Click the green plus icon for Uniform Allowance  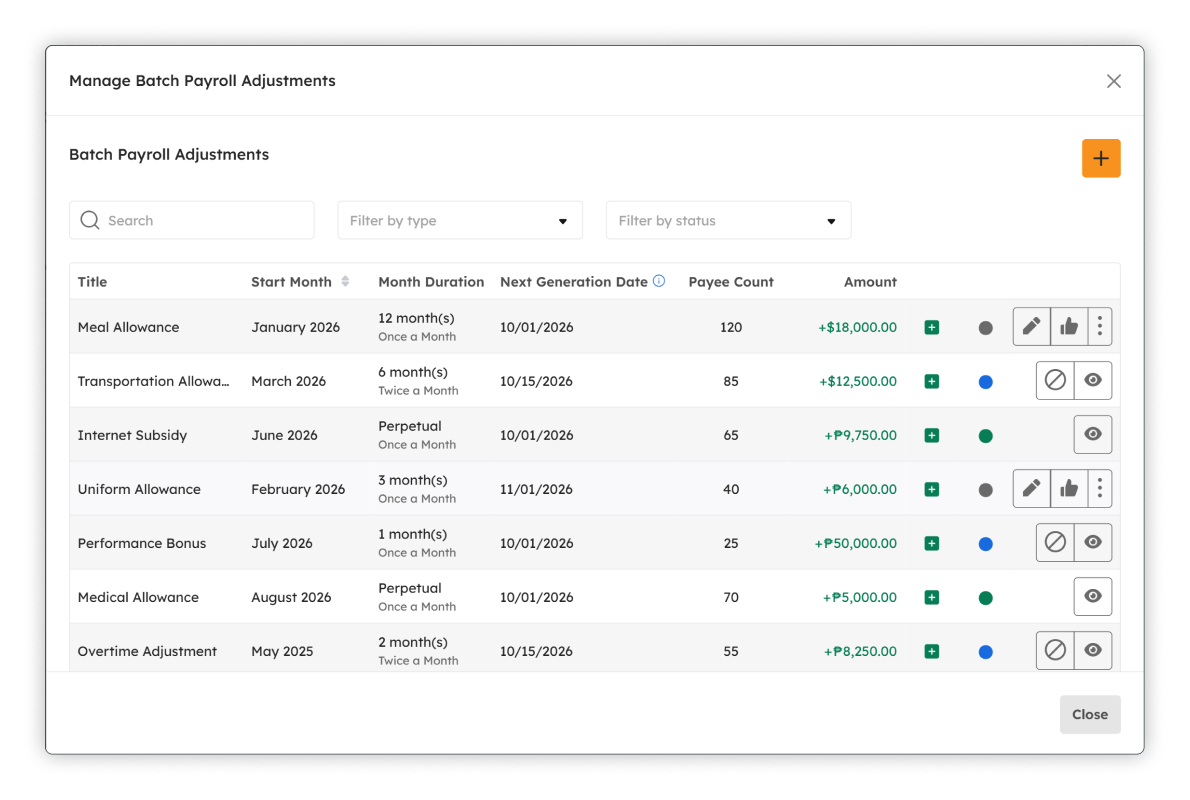(x=932, y=490)
